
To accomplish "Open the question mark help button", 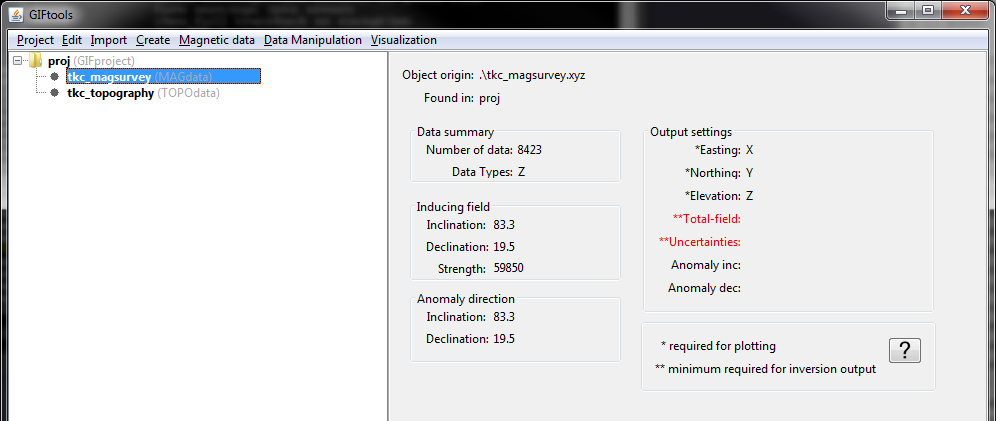I will 905,350.
